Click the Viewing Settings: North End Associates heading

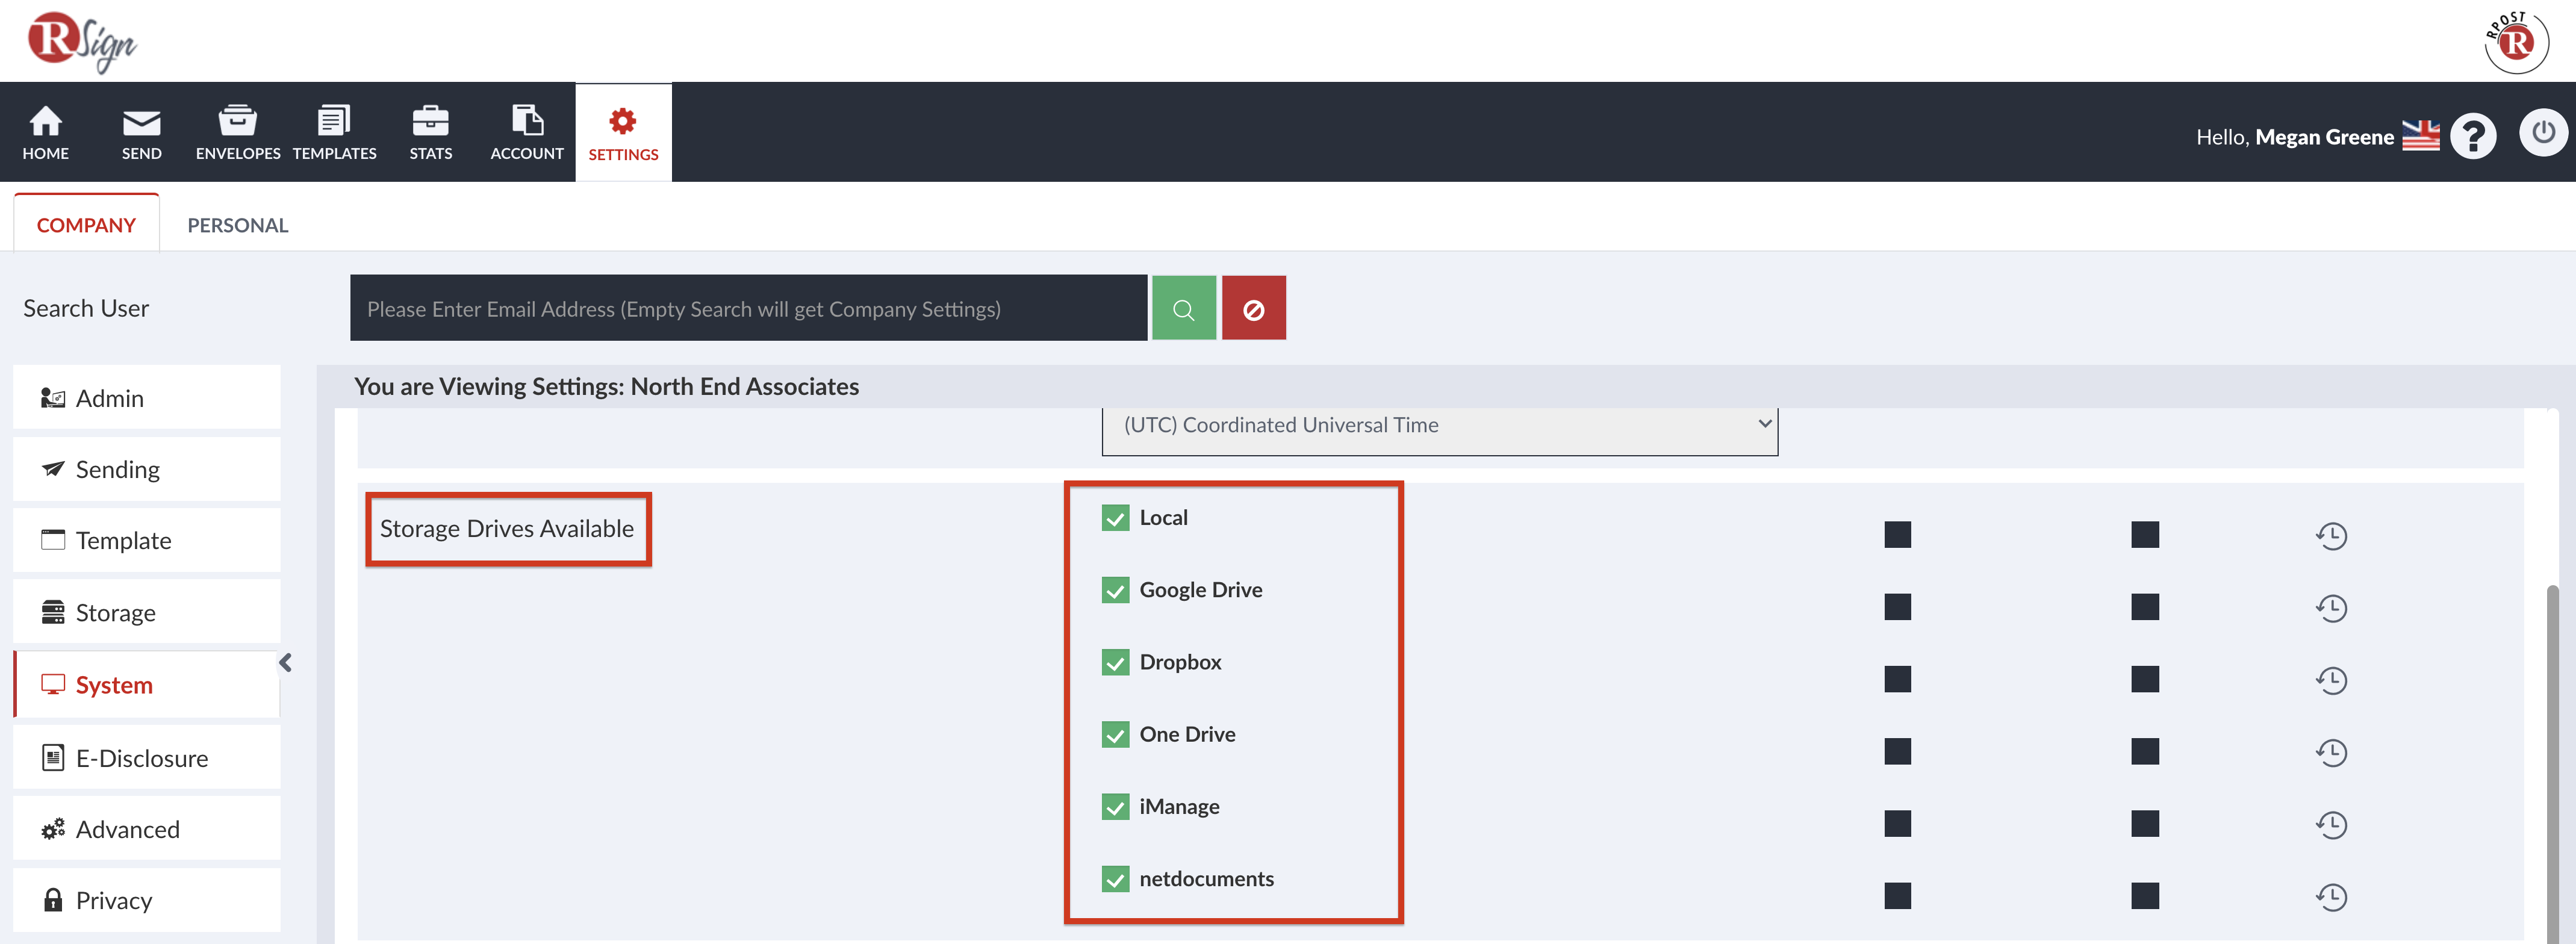tap(606, 386)
